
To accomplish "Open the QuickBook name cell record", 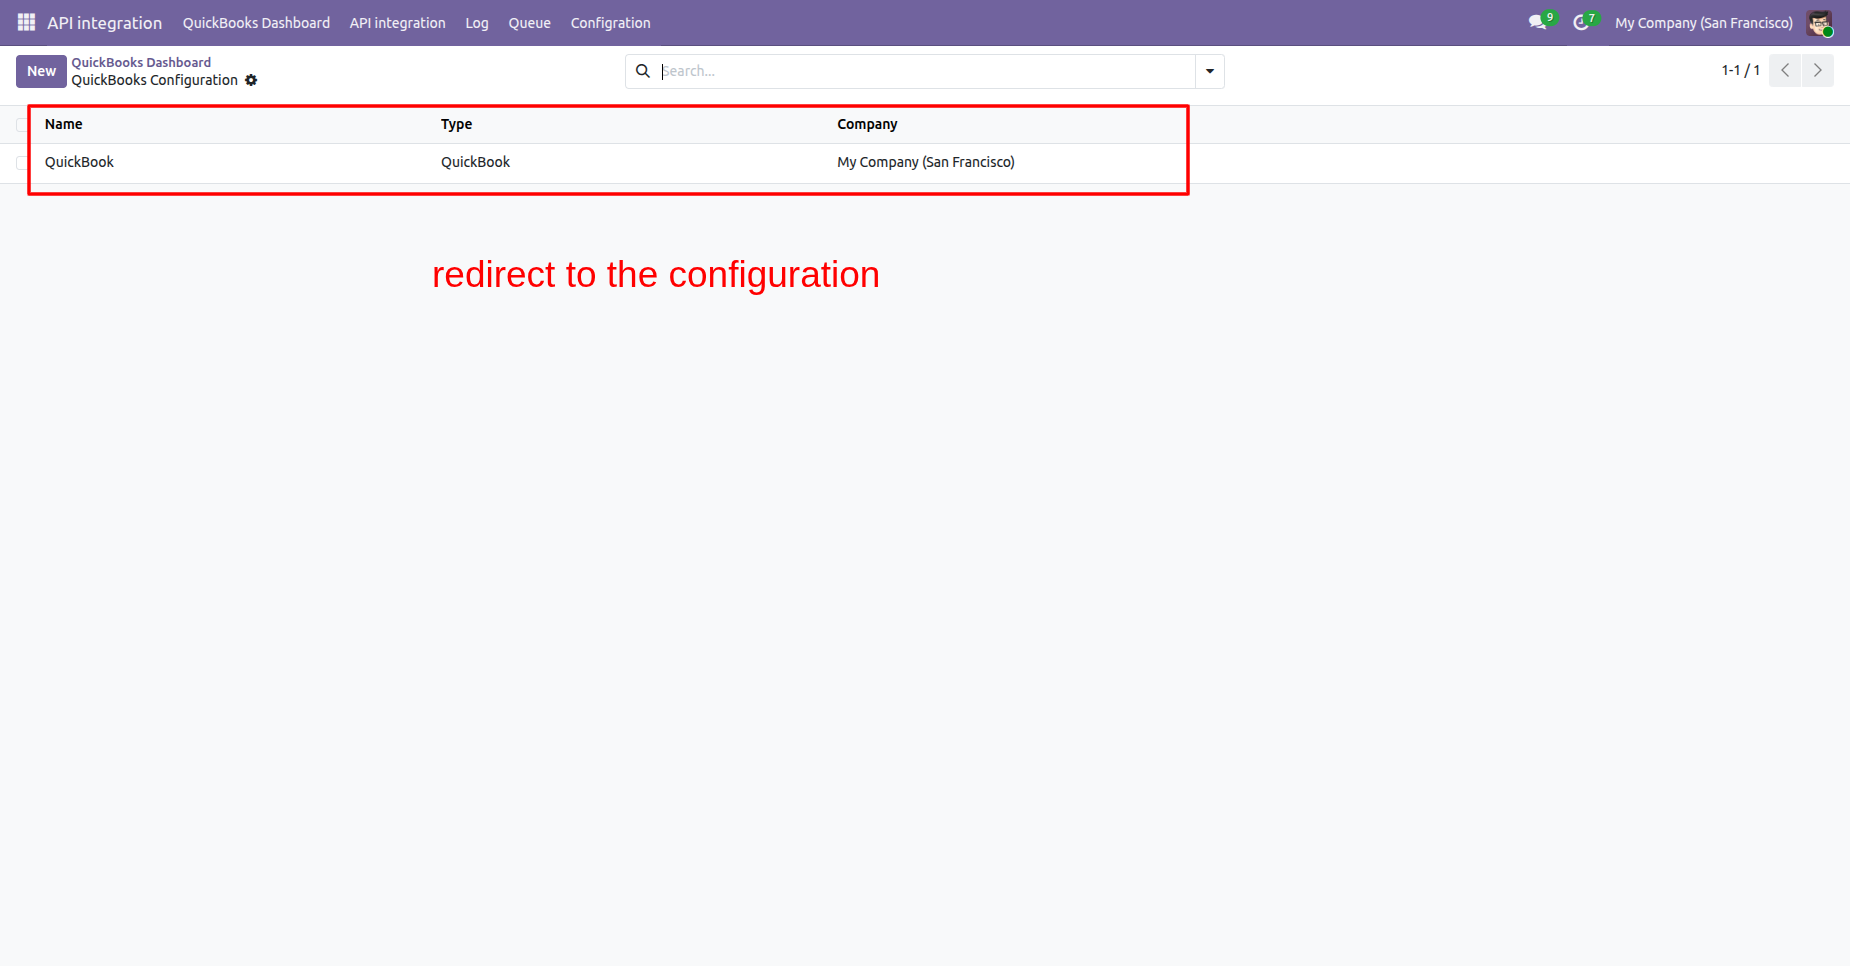I will 79,162.
